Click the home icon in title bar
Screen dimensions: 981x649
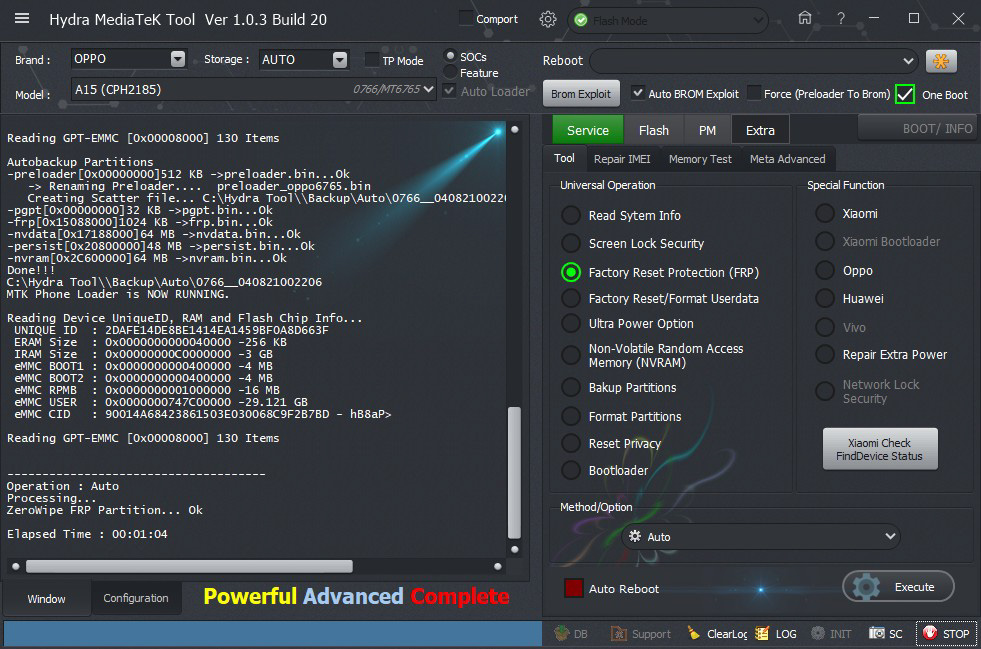(805, 18)
